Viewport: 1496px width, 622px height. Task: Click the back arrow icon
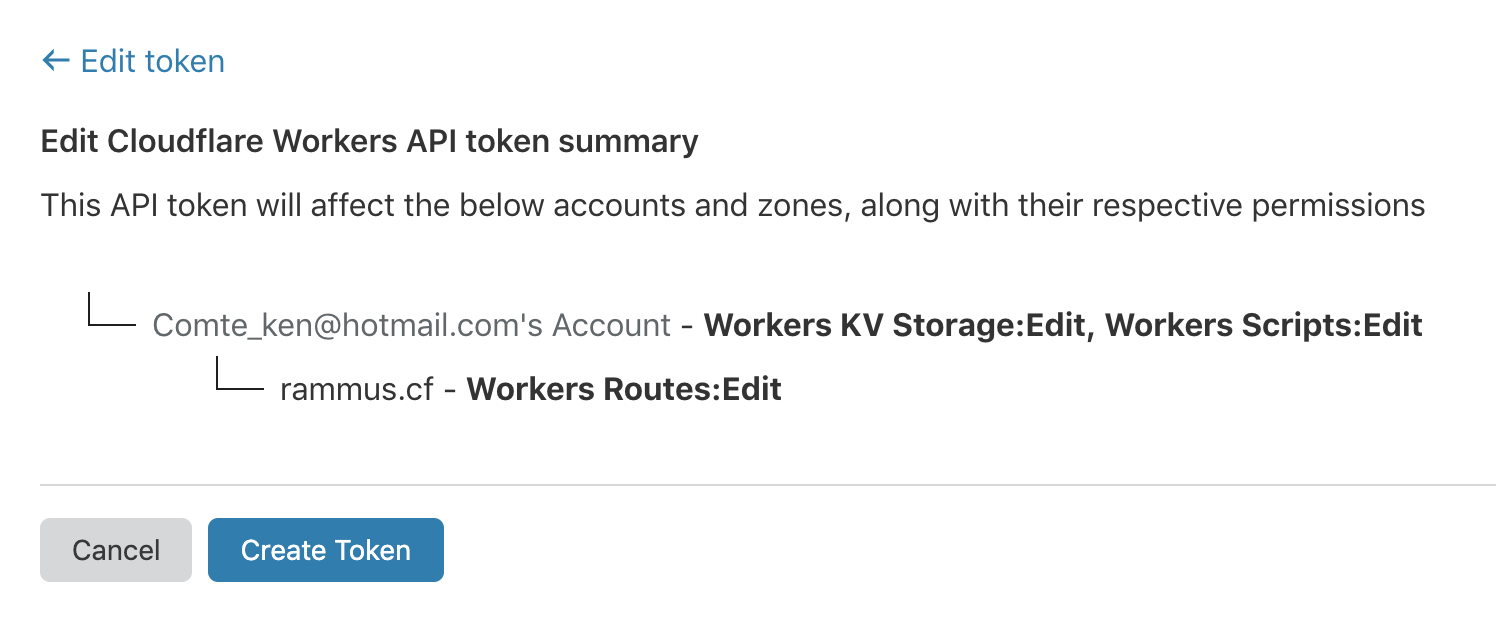[x=55, y=62]
